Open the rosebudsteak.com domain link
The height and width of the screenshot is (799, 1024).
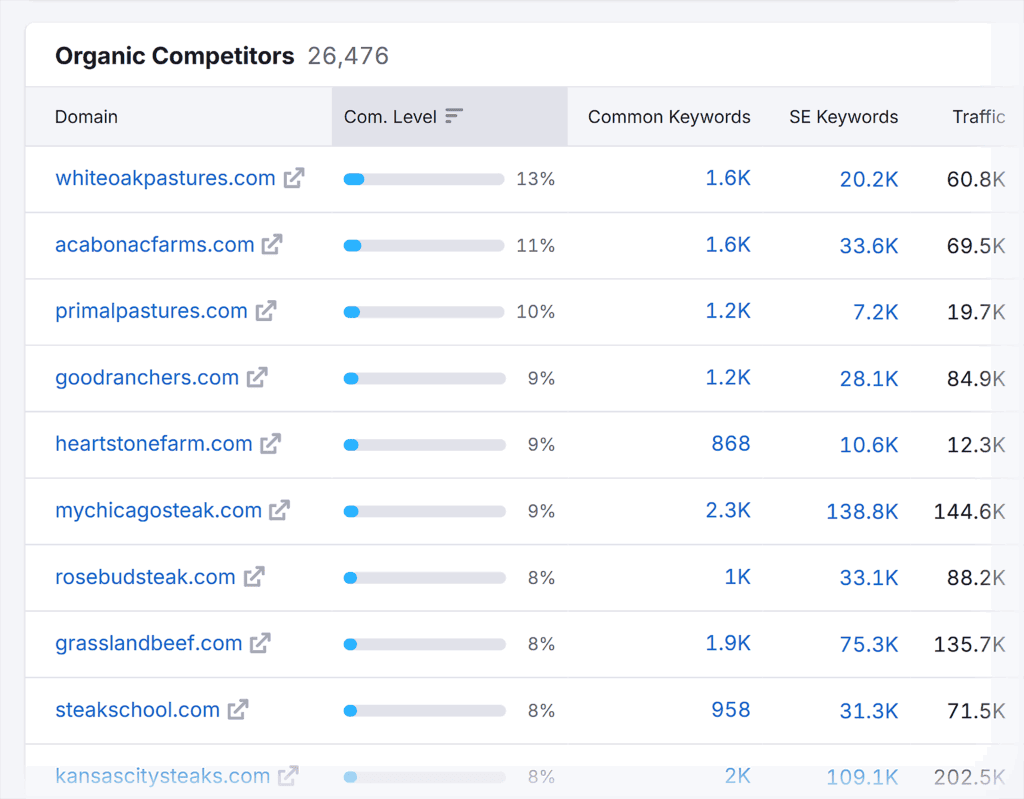point(147,577)
